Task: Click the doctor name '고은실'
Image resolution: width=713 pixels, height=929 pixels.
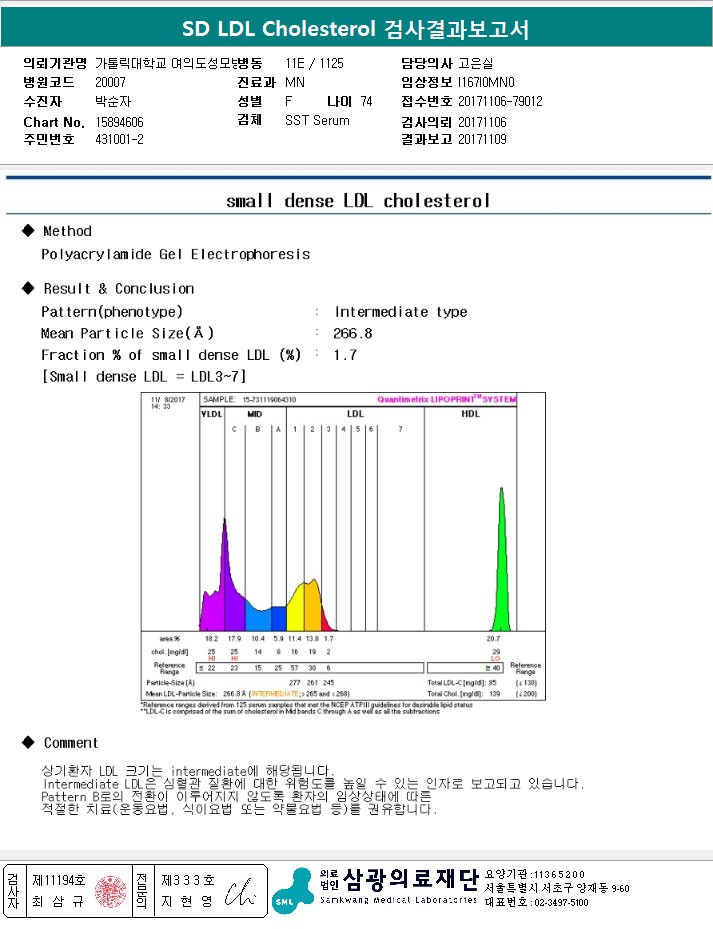Action: (x=476, y=63)
